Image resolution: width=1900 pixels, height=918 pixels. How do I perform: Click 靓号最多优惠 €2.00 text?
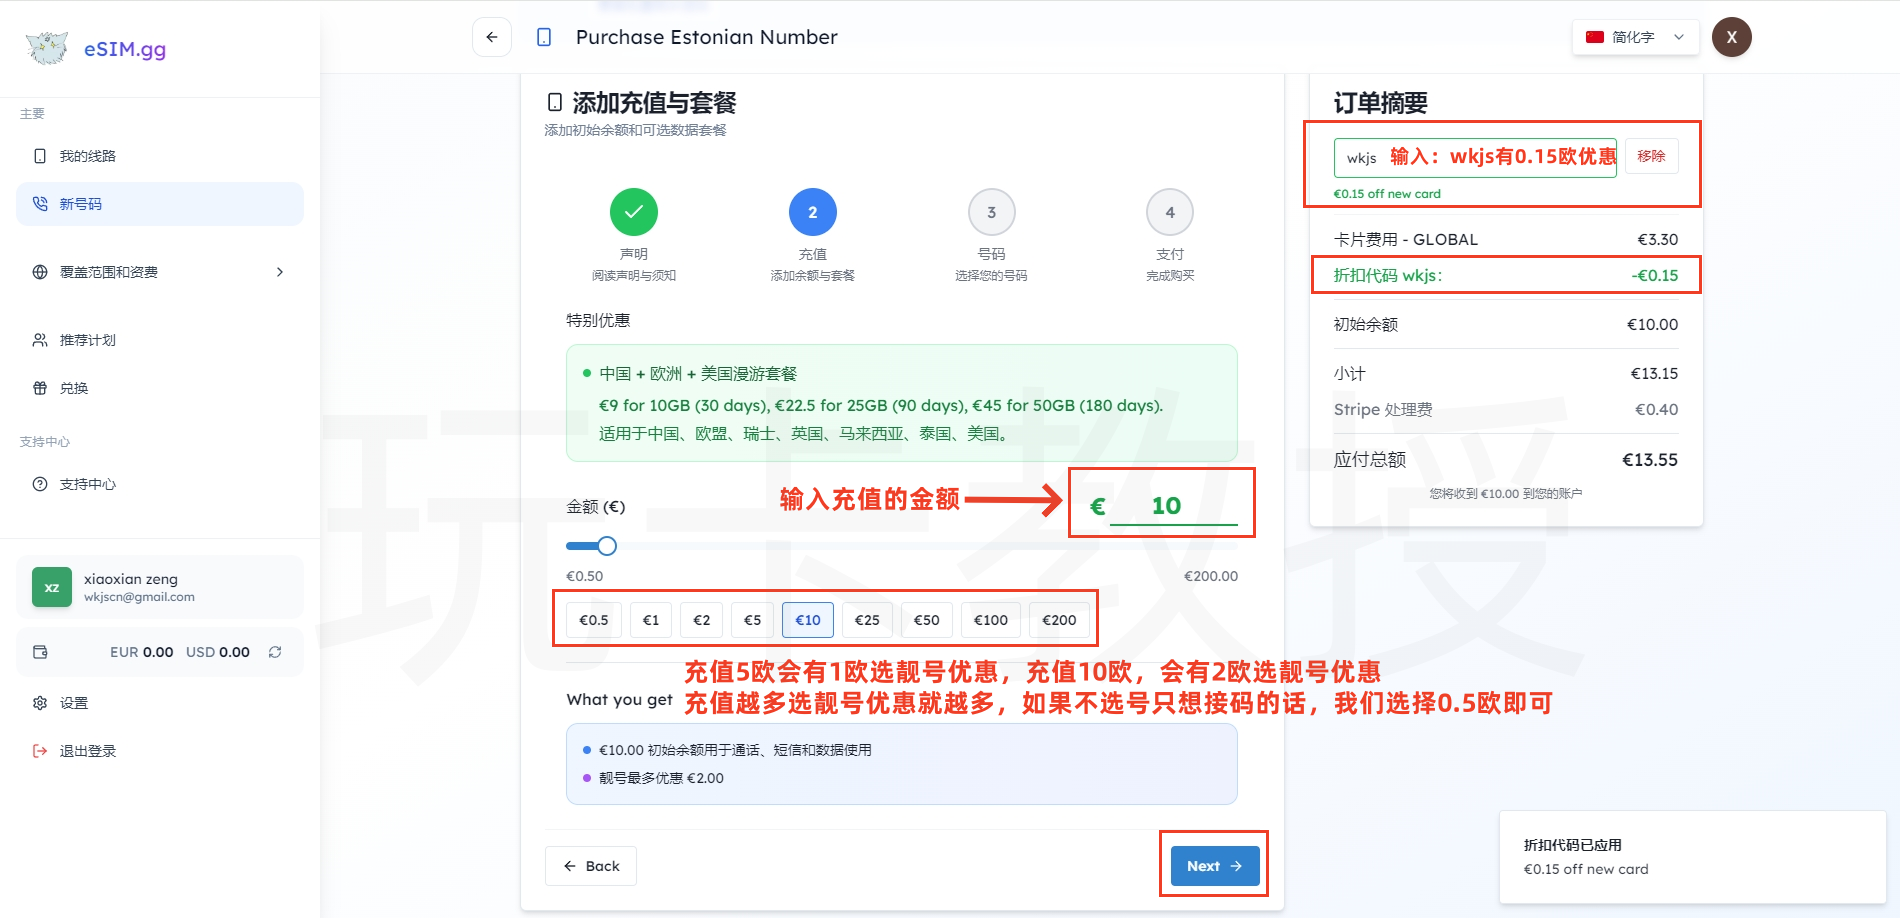[x=661, y=778]
